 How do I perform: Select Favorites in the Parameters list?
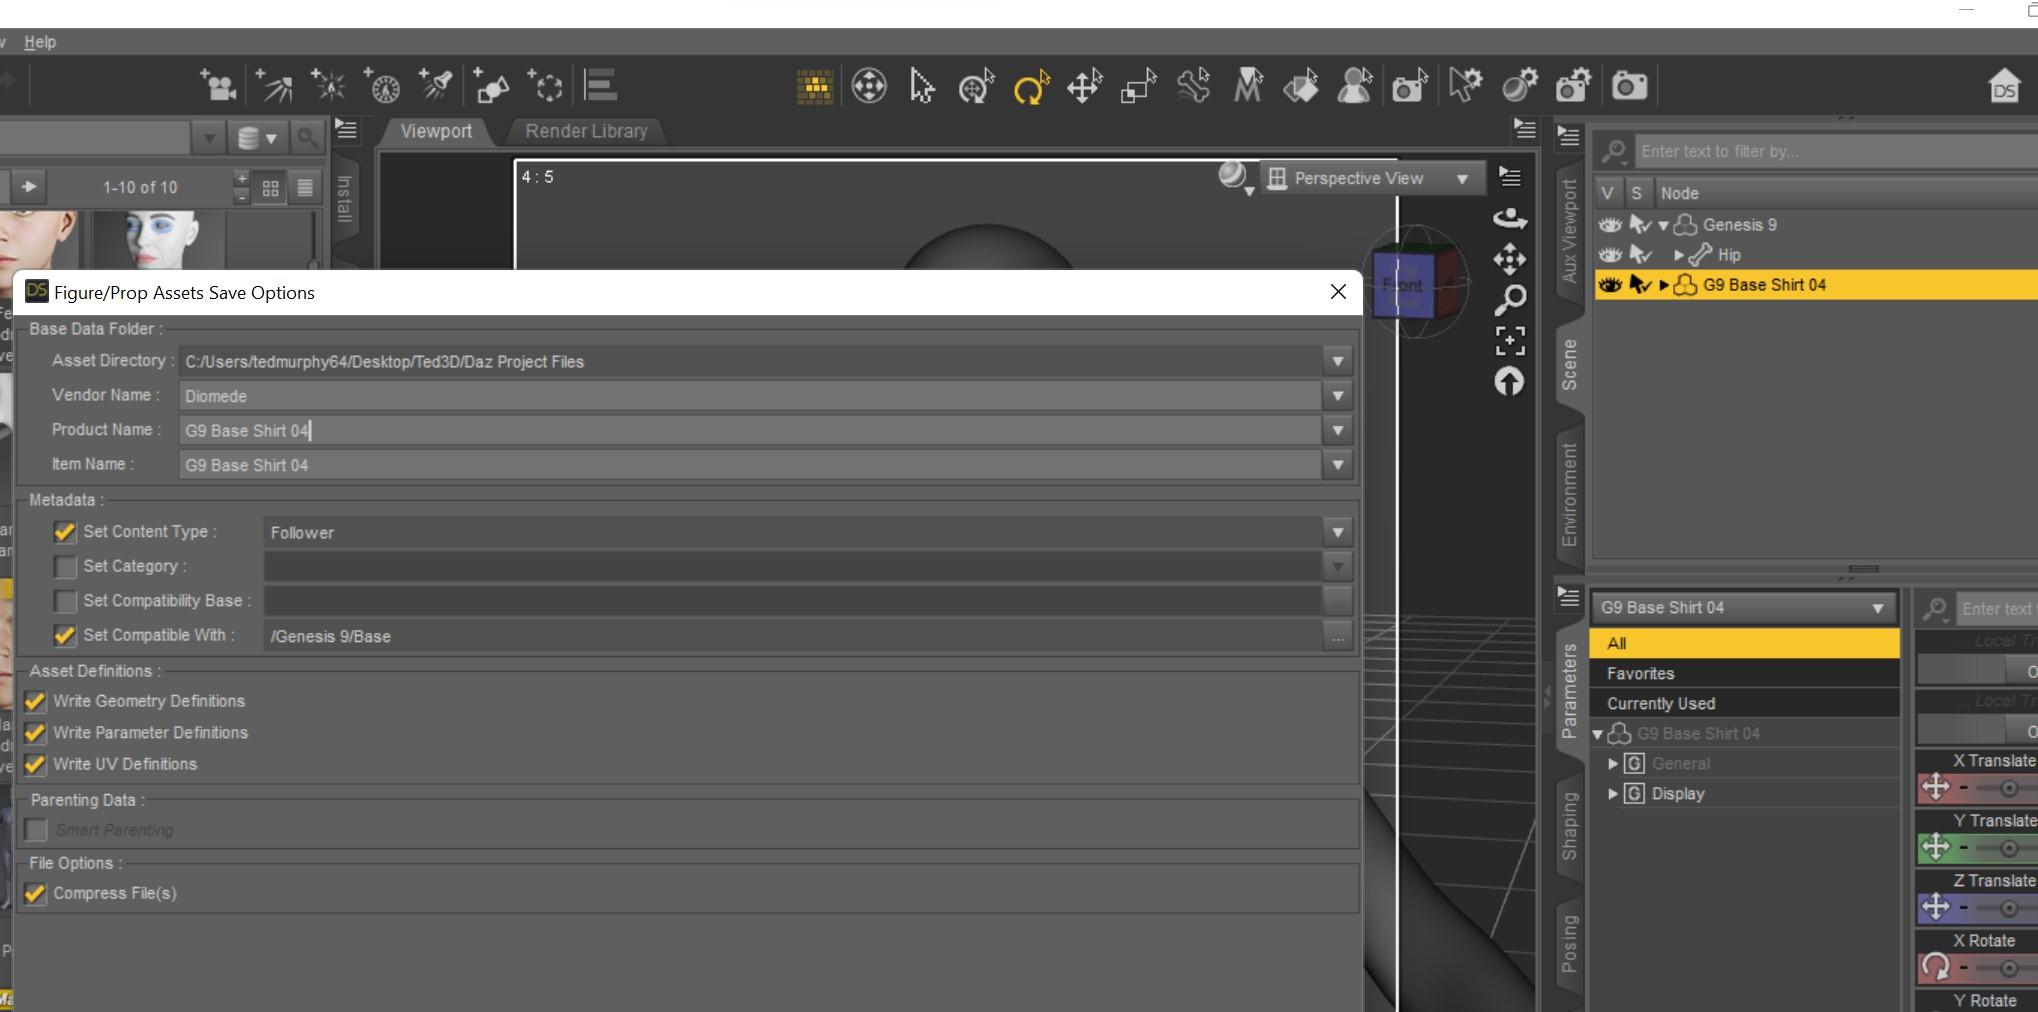pos(1745,674)
